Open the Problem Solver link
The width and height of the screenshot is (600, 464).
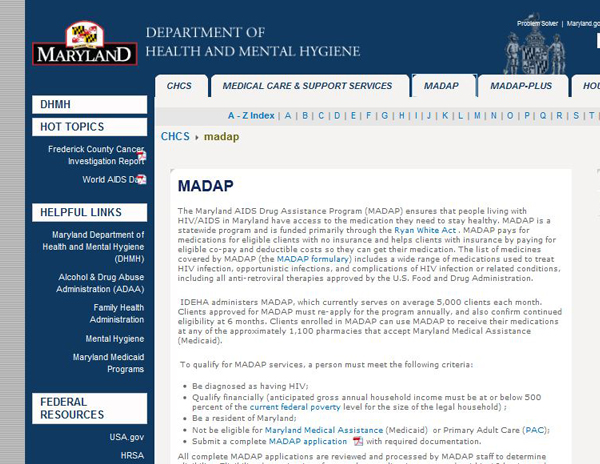537,24
